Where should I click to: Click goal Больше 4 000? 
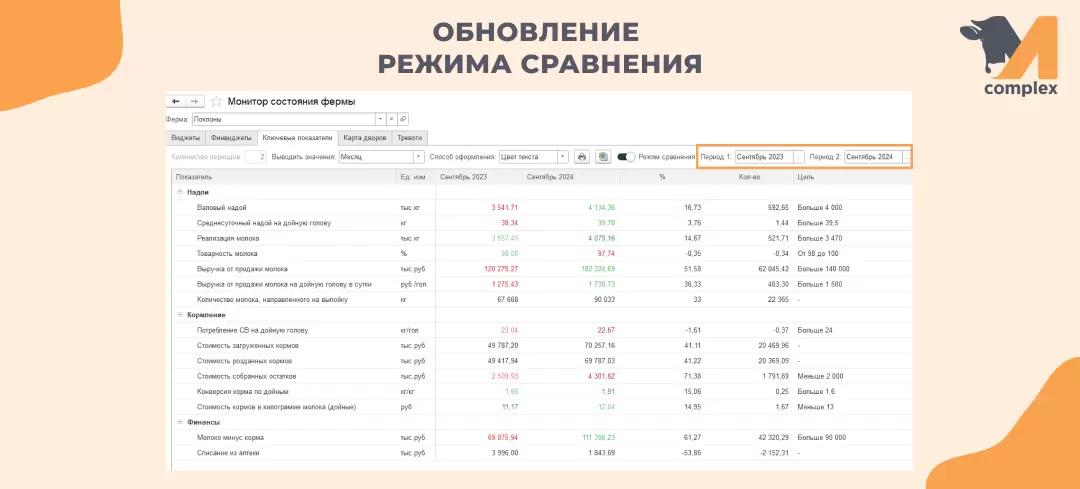(x=820, y=207)
